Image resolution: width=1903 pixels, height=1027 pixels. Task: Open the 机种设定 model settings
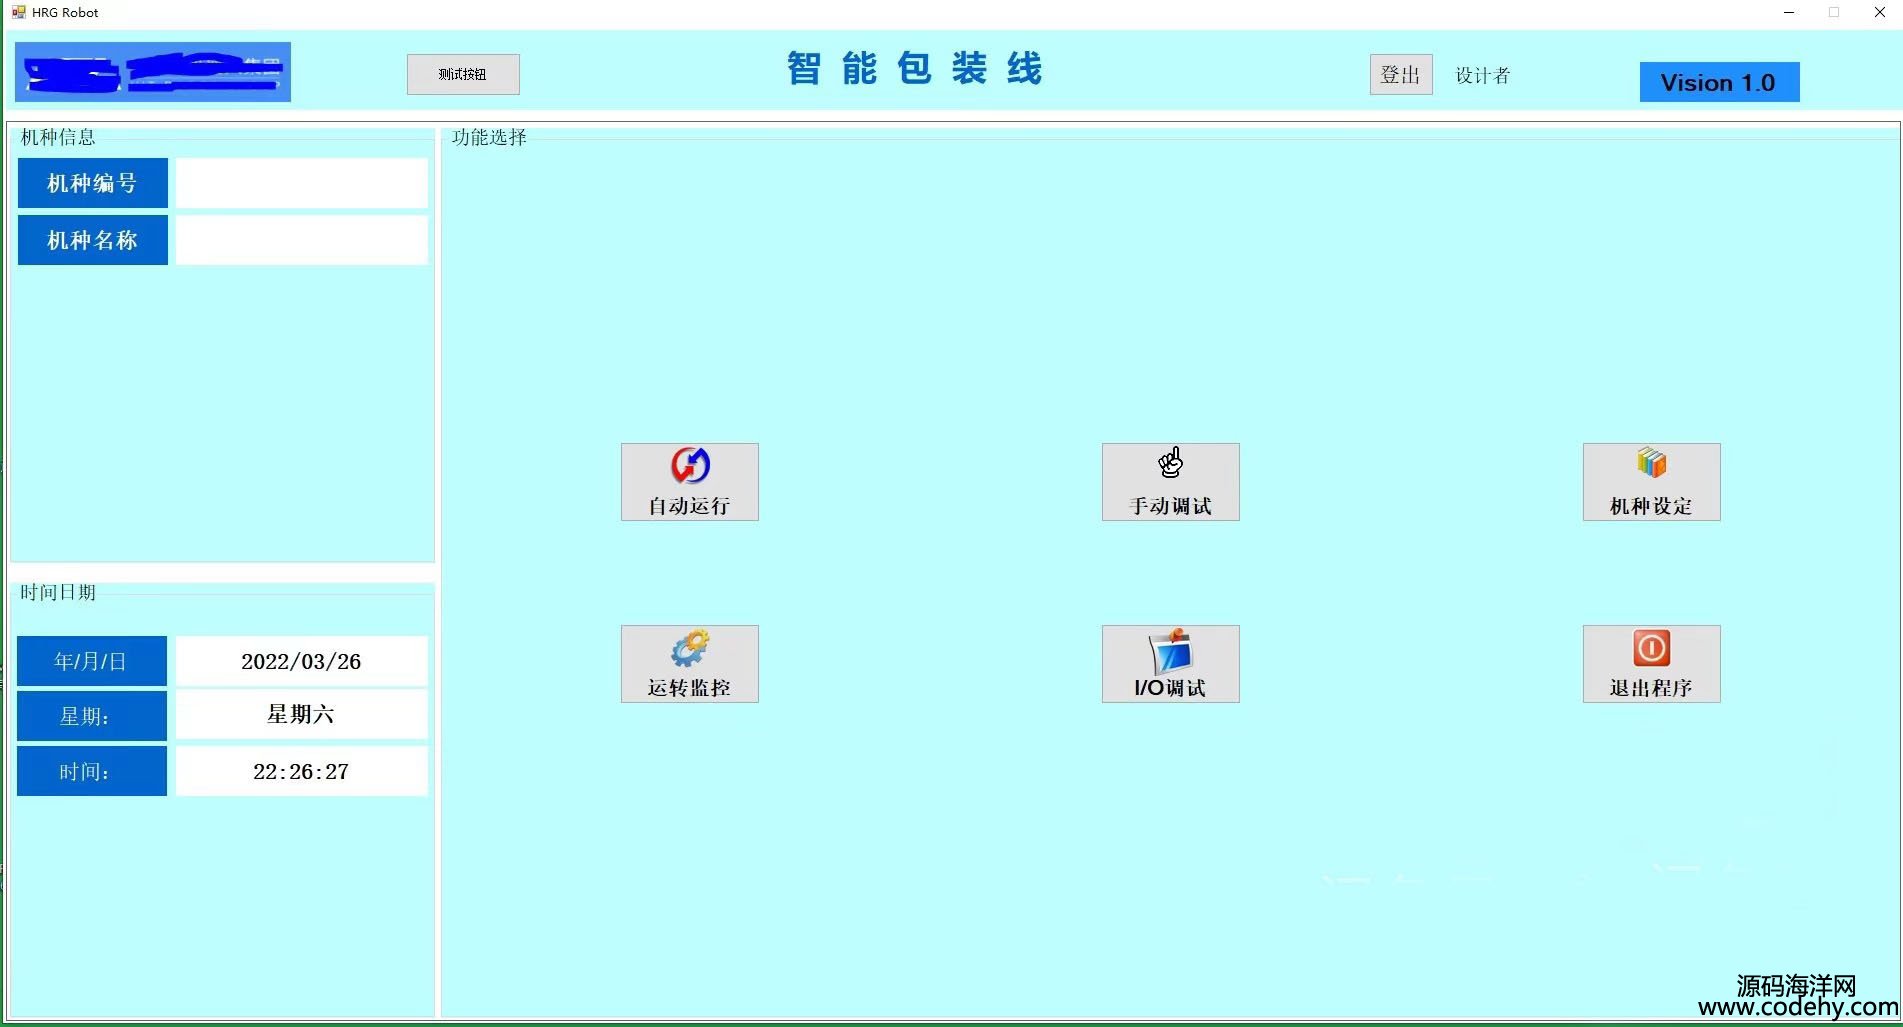click(1651, 482)
